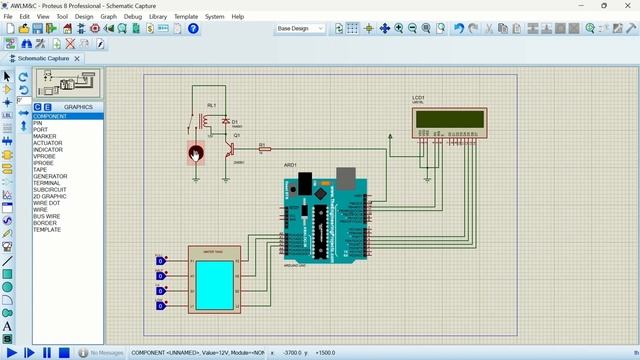Click the Remove Sheet red X icon
The image size is (640, 360).
point(70,44)
